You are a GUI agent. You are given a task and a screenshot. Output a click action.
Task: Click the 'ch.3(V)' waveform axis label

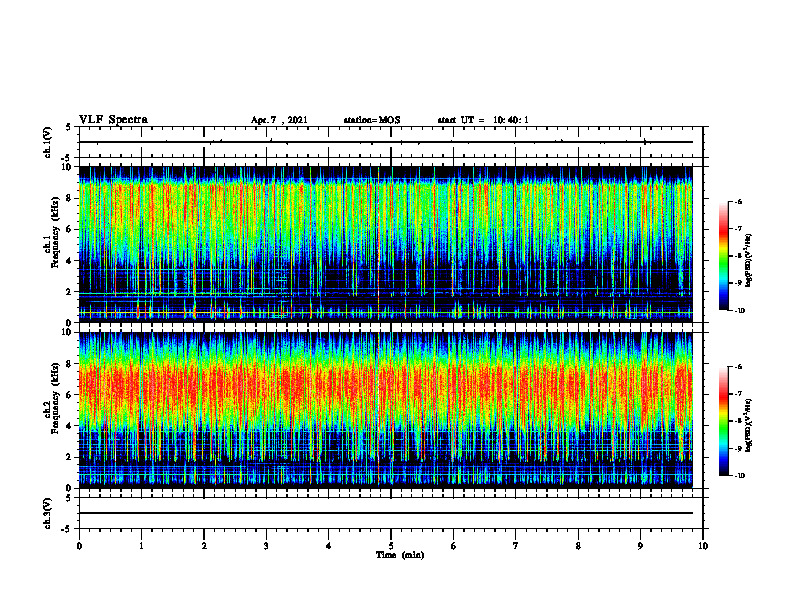pyautogui.click(x=48, y=513)
